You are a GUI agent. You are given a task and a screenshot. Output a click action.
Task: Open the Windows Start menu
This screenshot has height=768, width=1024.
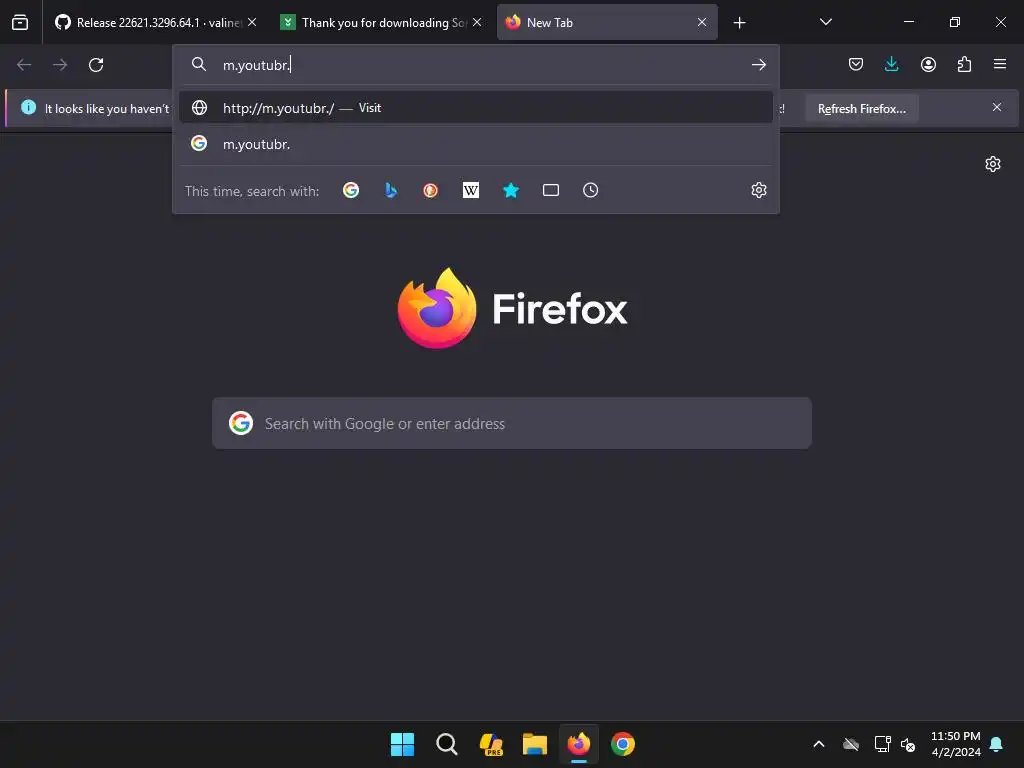point(402,744)
